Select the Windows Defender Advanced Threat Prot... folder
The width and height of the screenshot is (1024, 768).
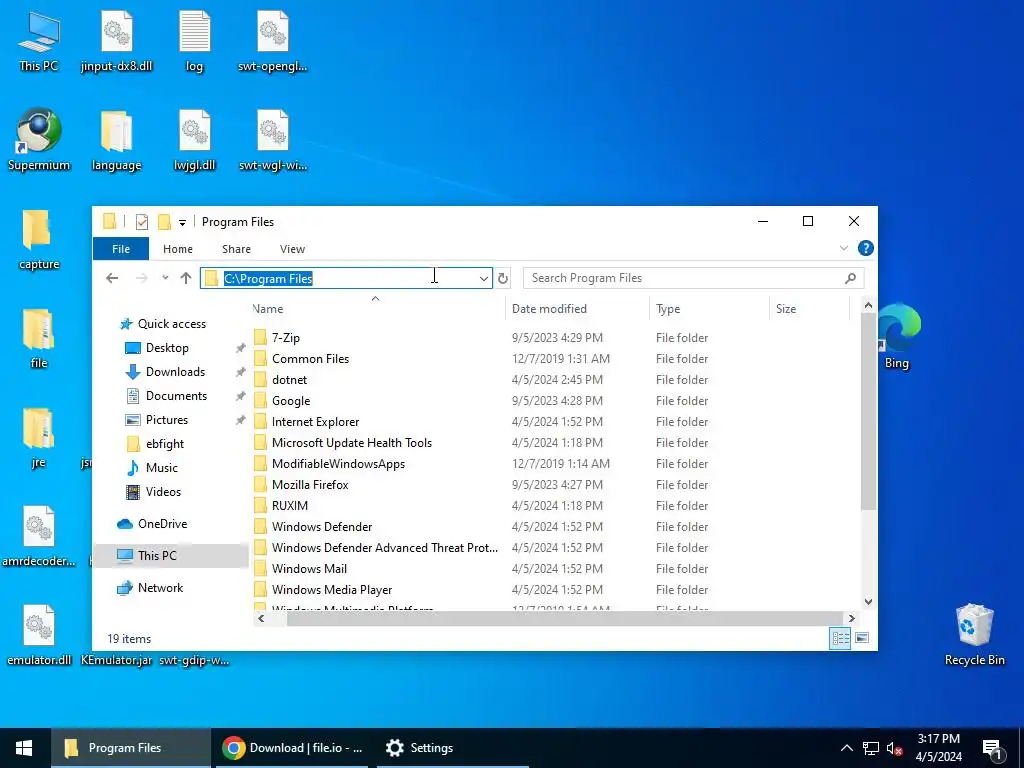point(385,547)
